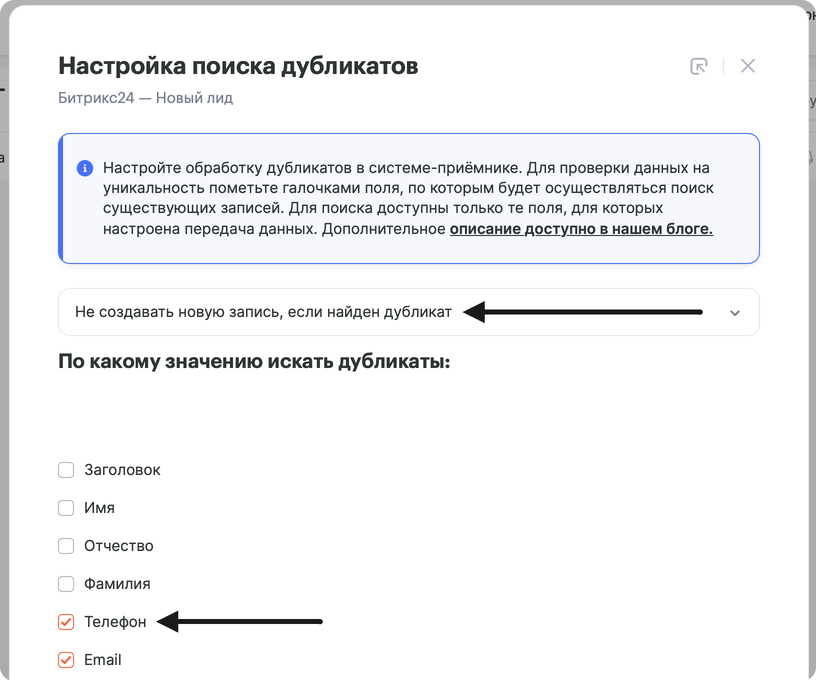Click the По какому значению искать дубликаты heading
Viewport: 816px width, 681px height.
click(254, 362)
